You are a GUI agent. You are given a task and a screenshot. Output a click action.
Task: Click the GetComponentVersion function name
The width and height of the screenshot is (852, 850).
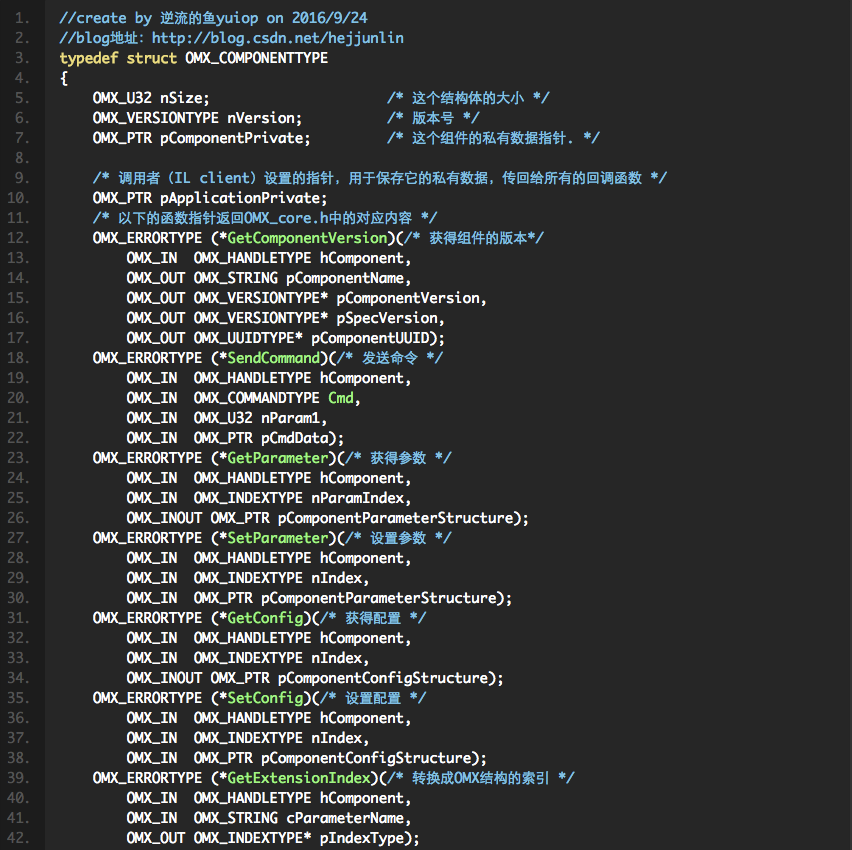pos(307,238)
